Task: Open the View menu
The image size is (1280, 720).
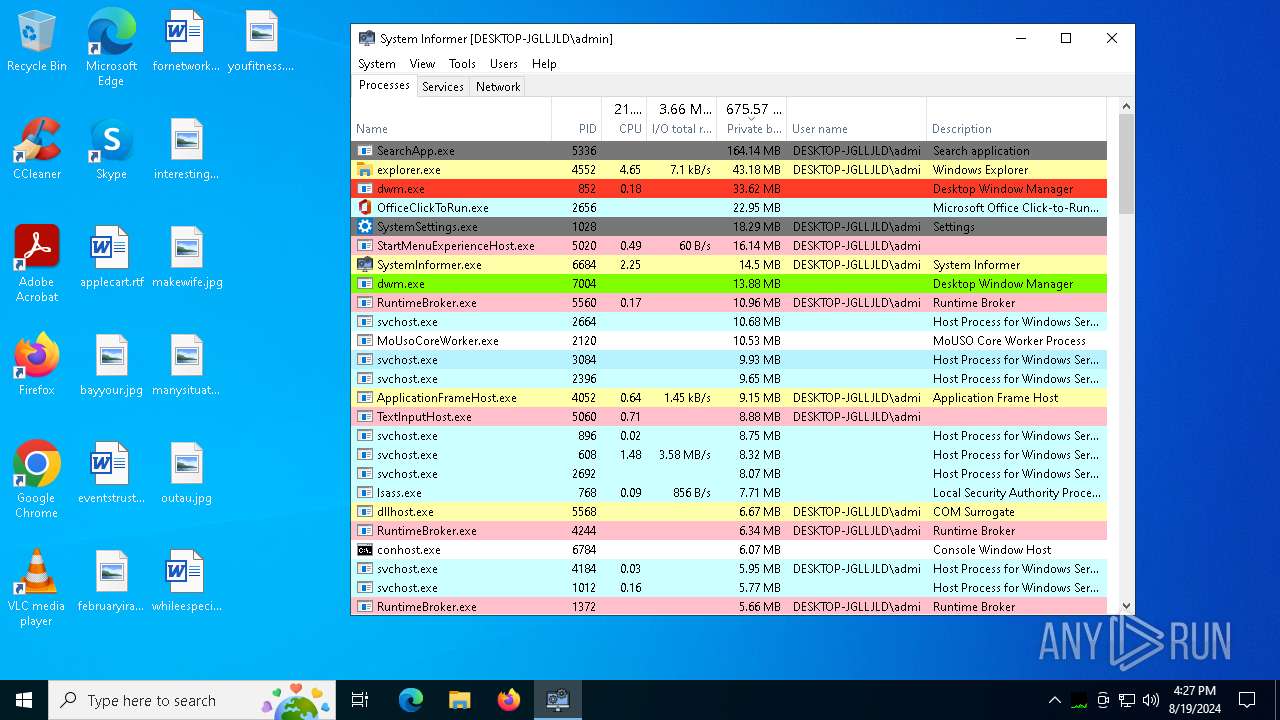Action: (422, 63)
